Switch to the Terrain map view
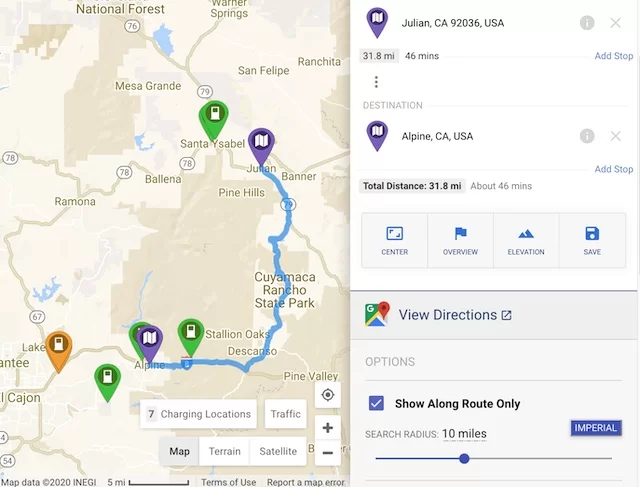 (224, 451)
